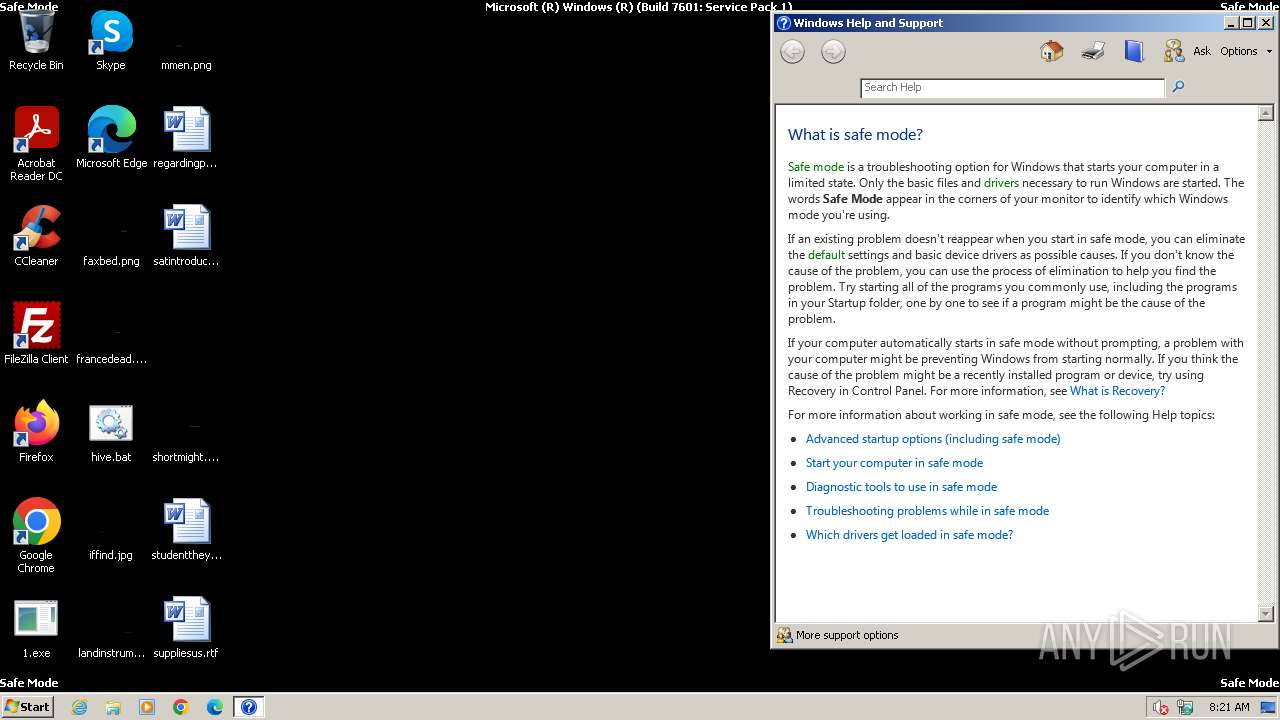
Task: Select the Google Chrome desktop shortcut
Action: 36,537
